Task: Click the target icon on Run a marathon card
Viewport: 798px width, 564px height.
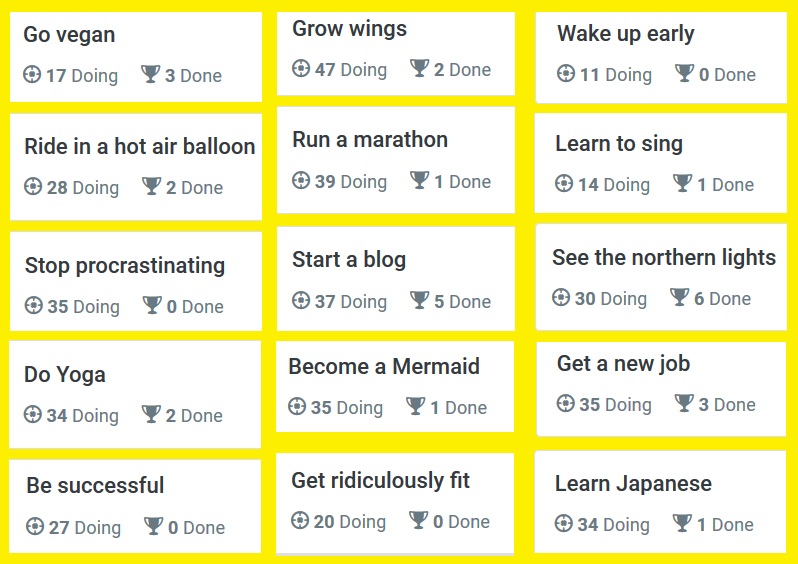Action: click(301, 180)
